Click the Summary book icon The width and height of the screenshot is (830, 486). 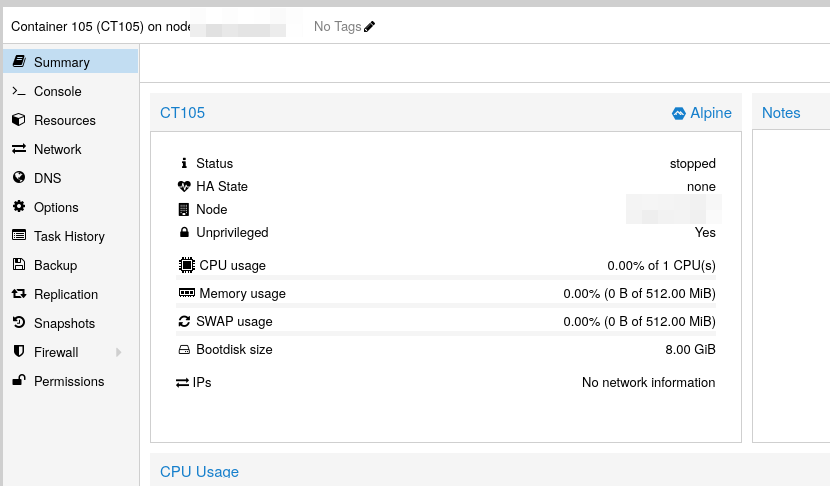18,62
